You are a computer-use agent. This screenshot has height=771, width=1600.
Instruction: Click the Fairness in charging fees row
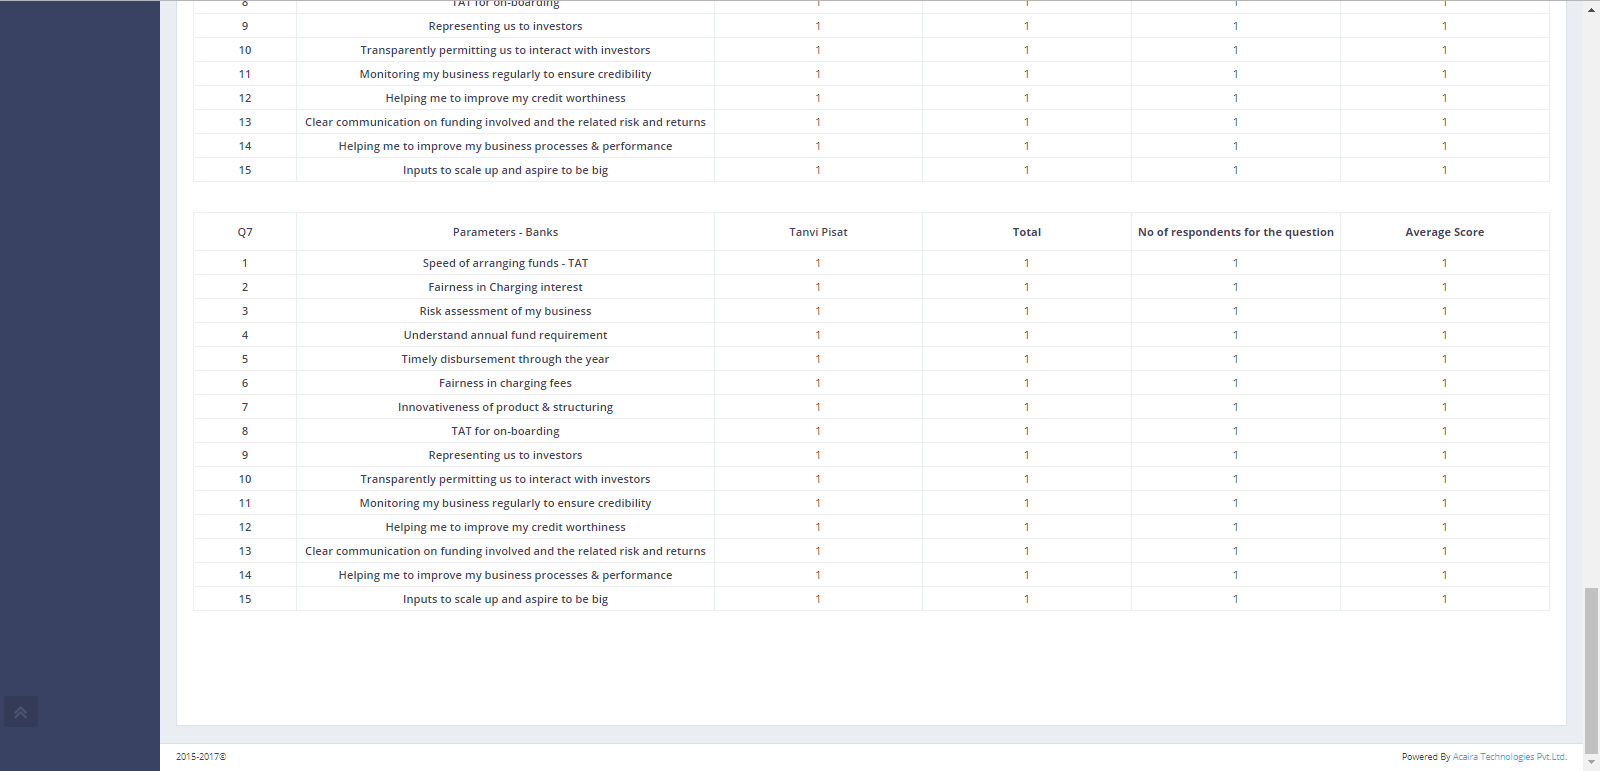505,383
